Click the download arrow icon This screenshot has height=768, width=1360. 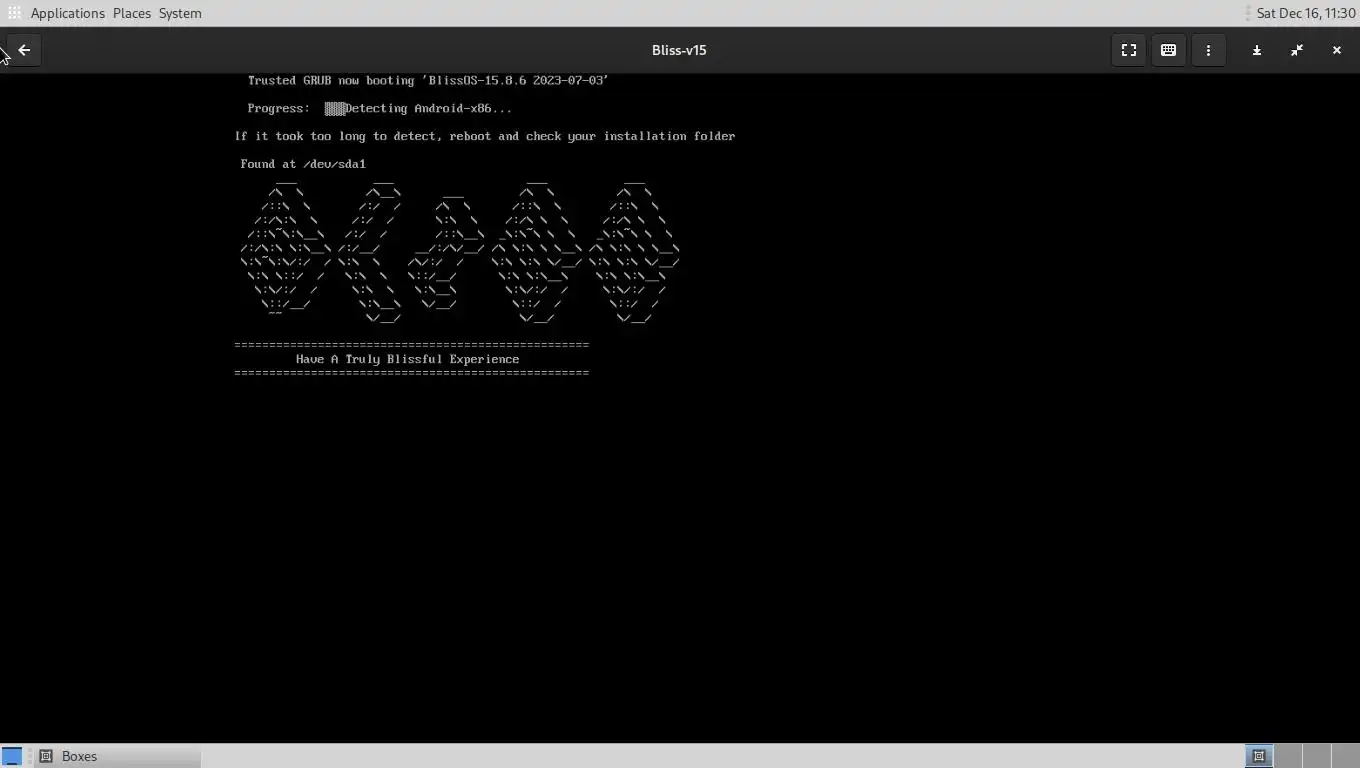[x=1257, y=50]
